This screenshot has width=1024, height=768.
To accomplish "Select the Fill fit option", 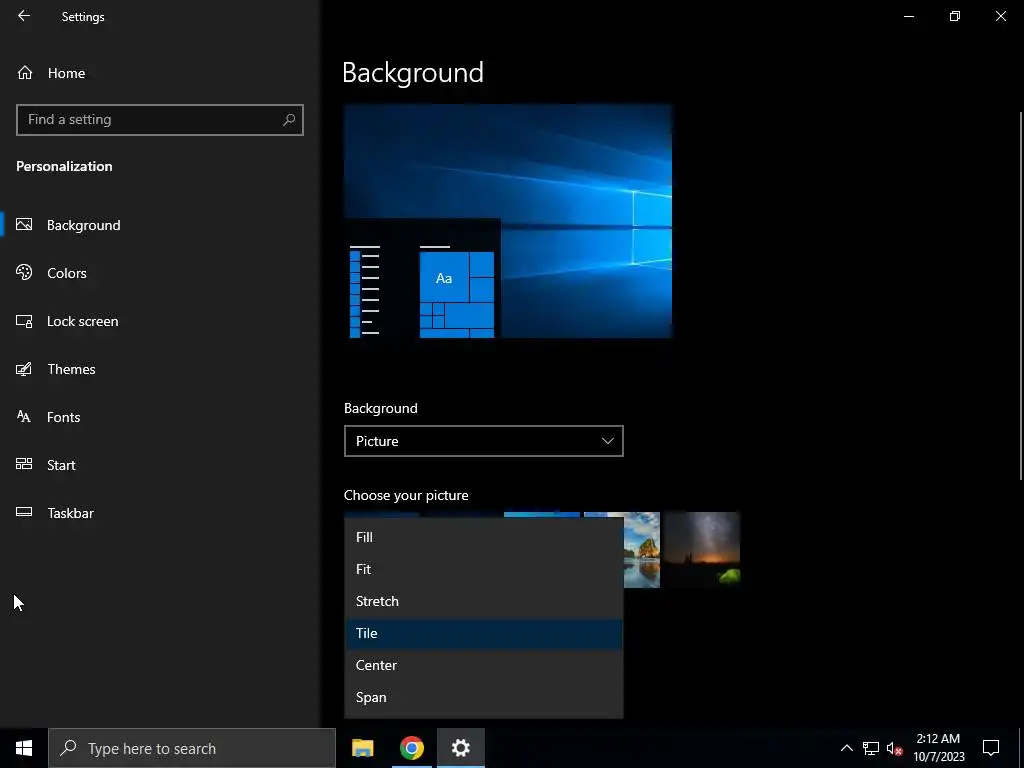I will 483,537.
